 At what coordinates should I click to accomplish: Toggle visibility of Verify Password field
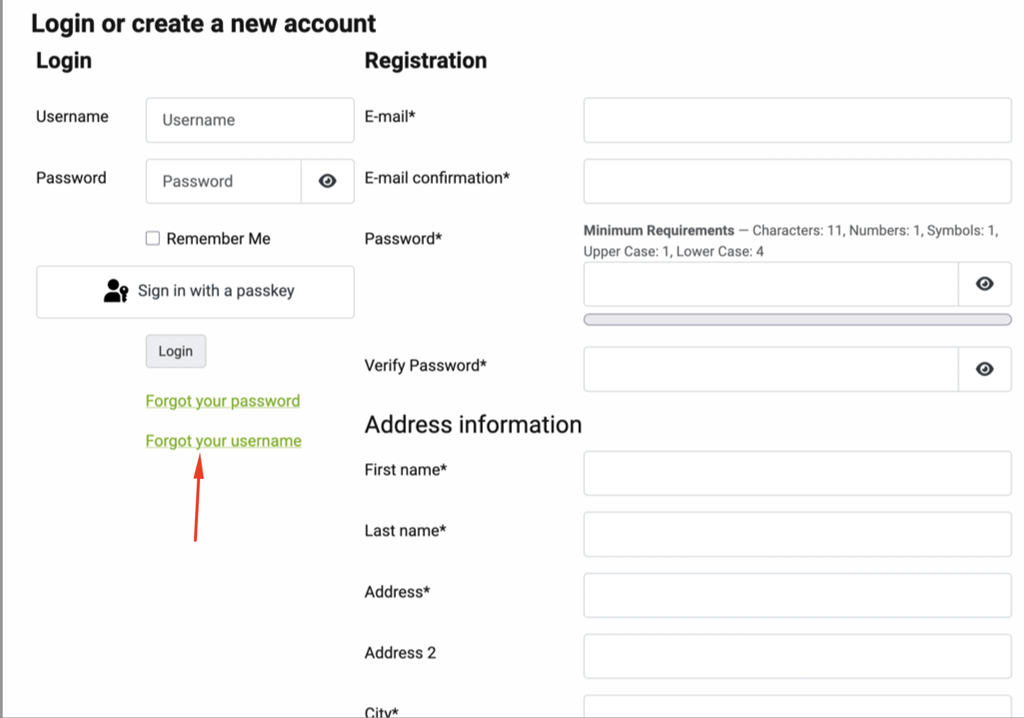click(985, 369)
